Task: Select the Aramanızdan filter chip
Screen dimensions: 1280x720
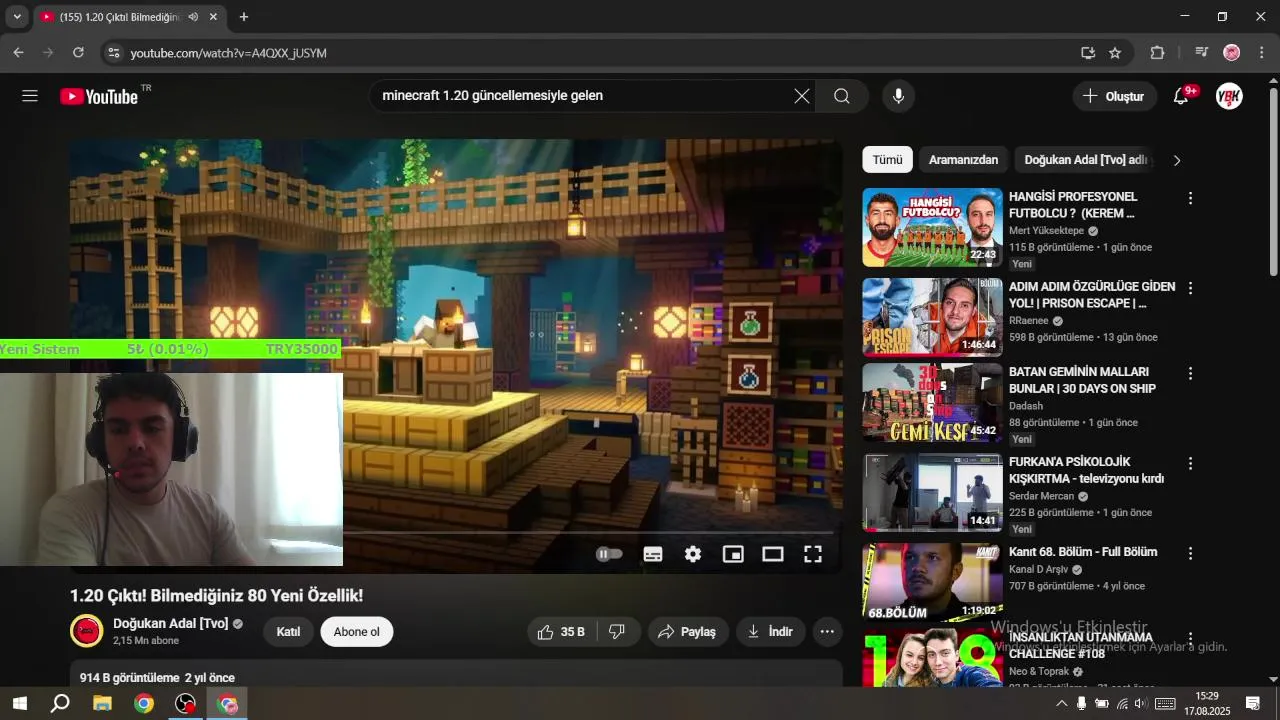Action: [963, 160]
